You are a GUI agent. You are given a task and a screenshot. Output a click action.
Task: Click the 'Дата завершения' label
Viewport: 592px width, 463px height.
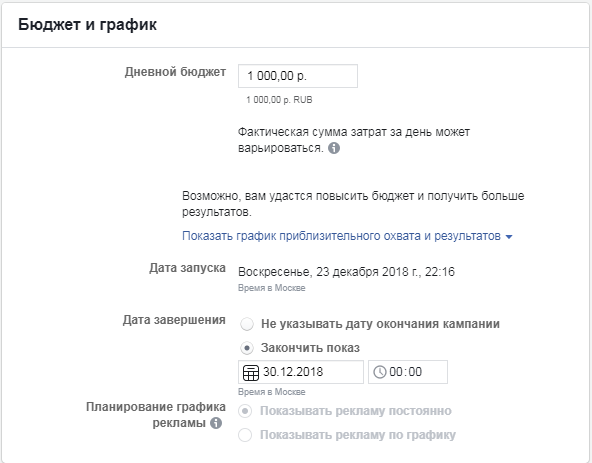coord(174,320)
